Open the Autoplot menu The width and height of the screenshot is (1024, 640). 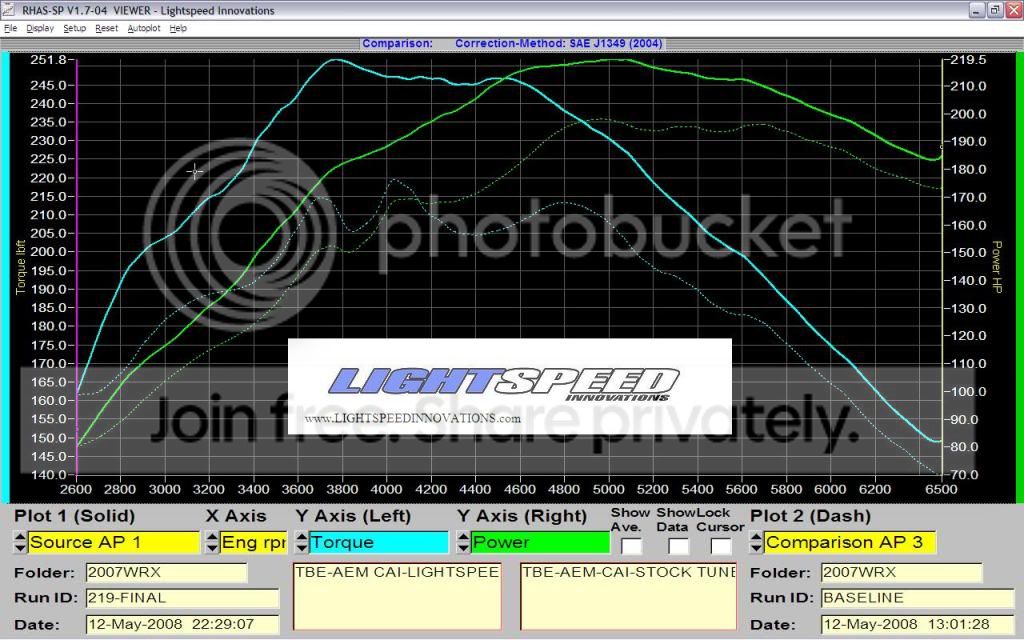click(144, 28)
